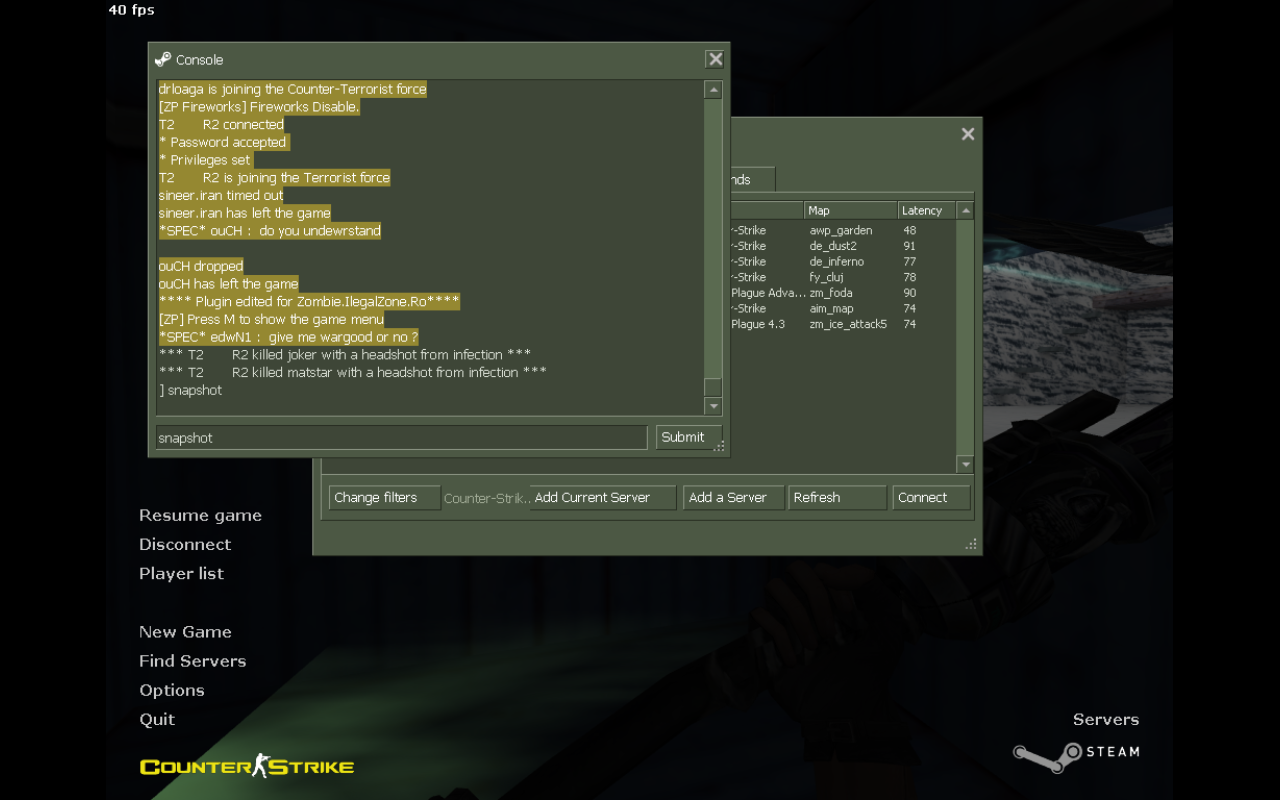Click the Counter-Strike logo at the bottom left
This screenshot has width=1280, height=800.
[247, 766]
